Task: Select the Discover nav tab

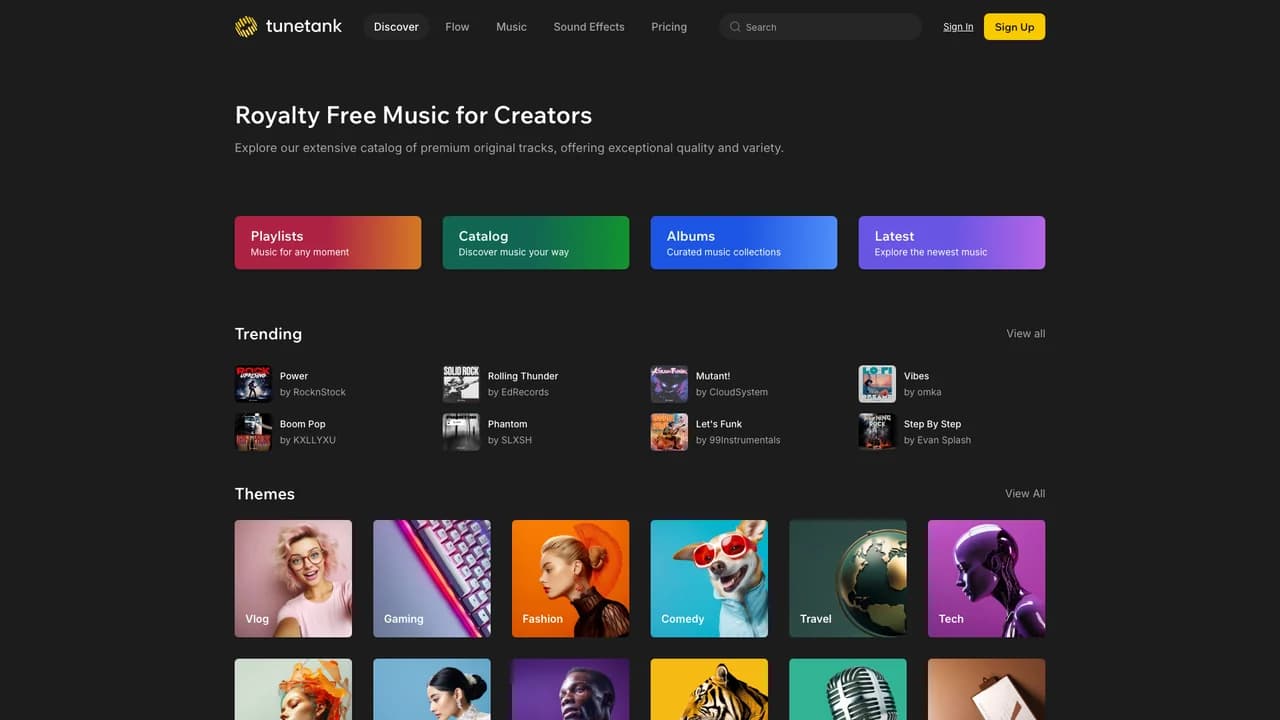Action: [x=396, y=27]
